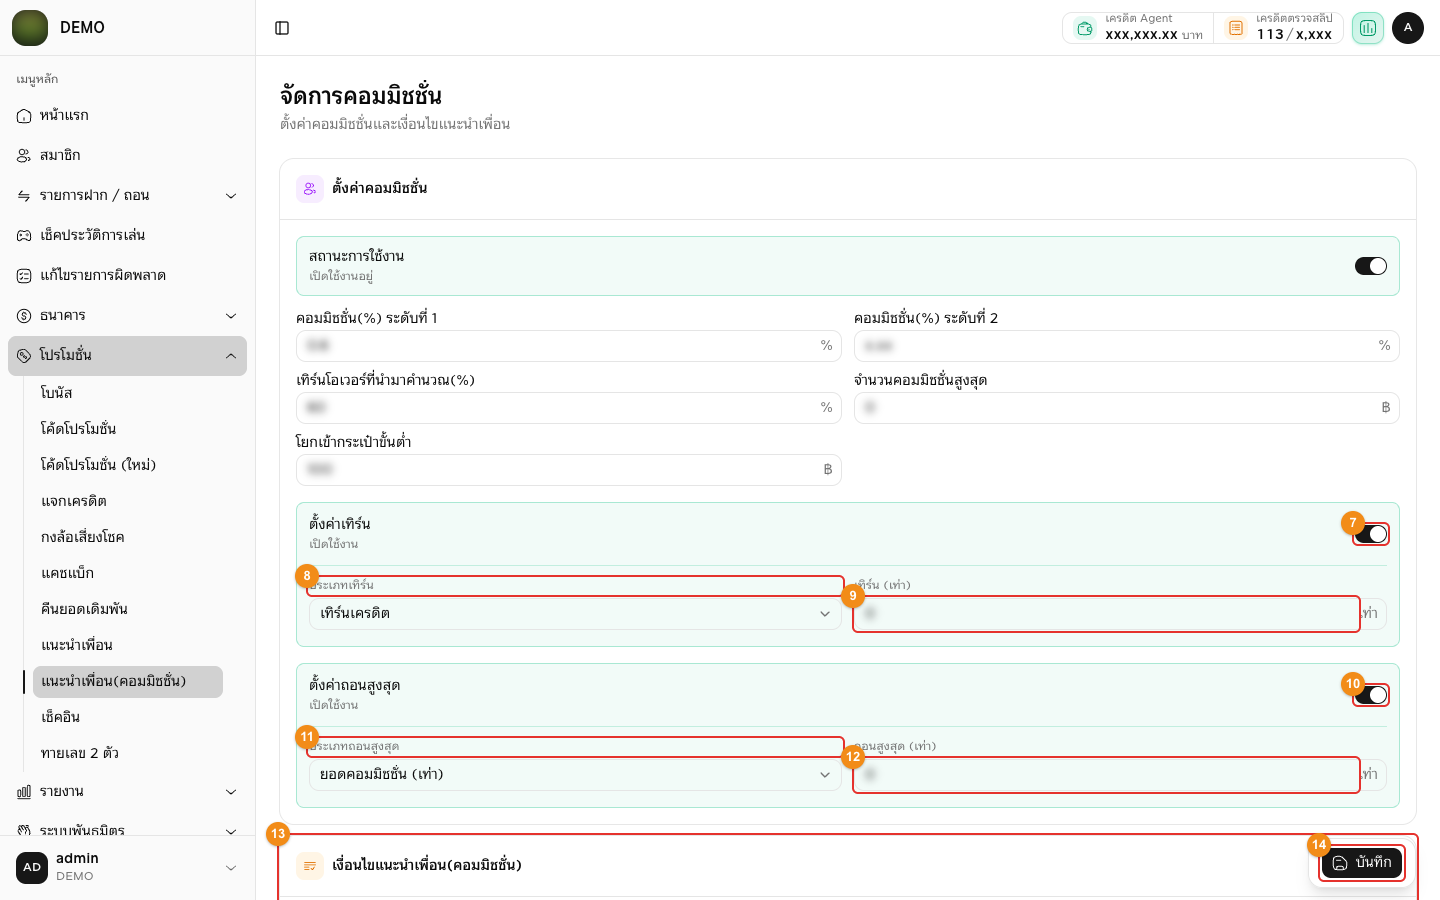Screen dimensions: 1440x900
Task: Click the slip-check credit icon
Action: [1236, 28]
